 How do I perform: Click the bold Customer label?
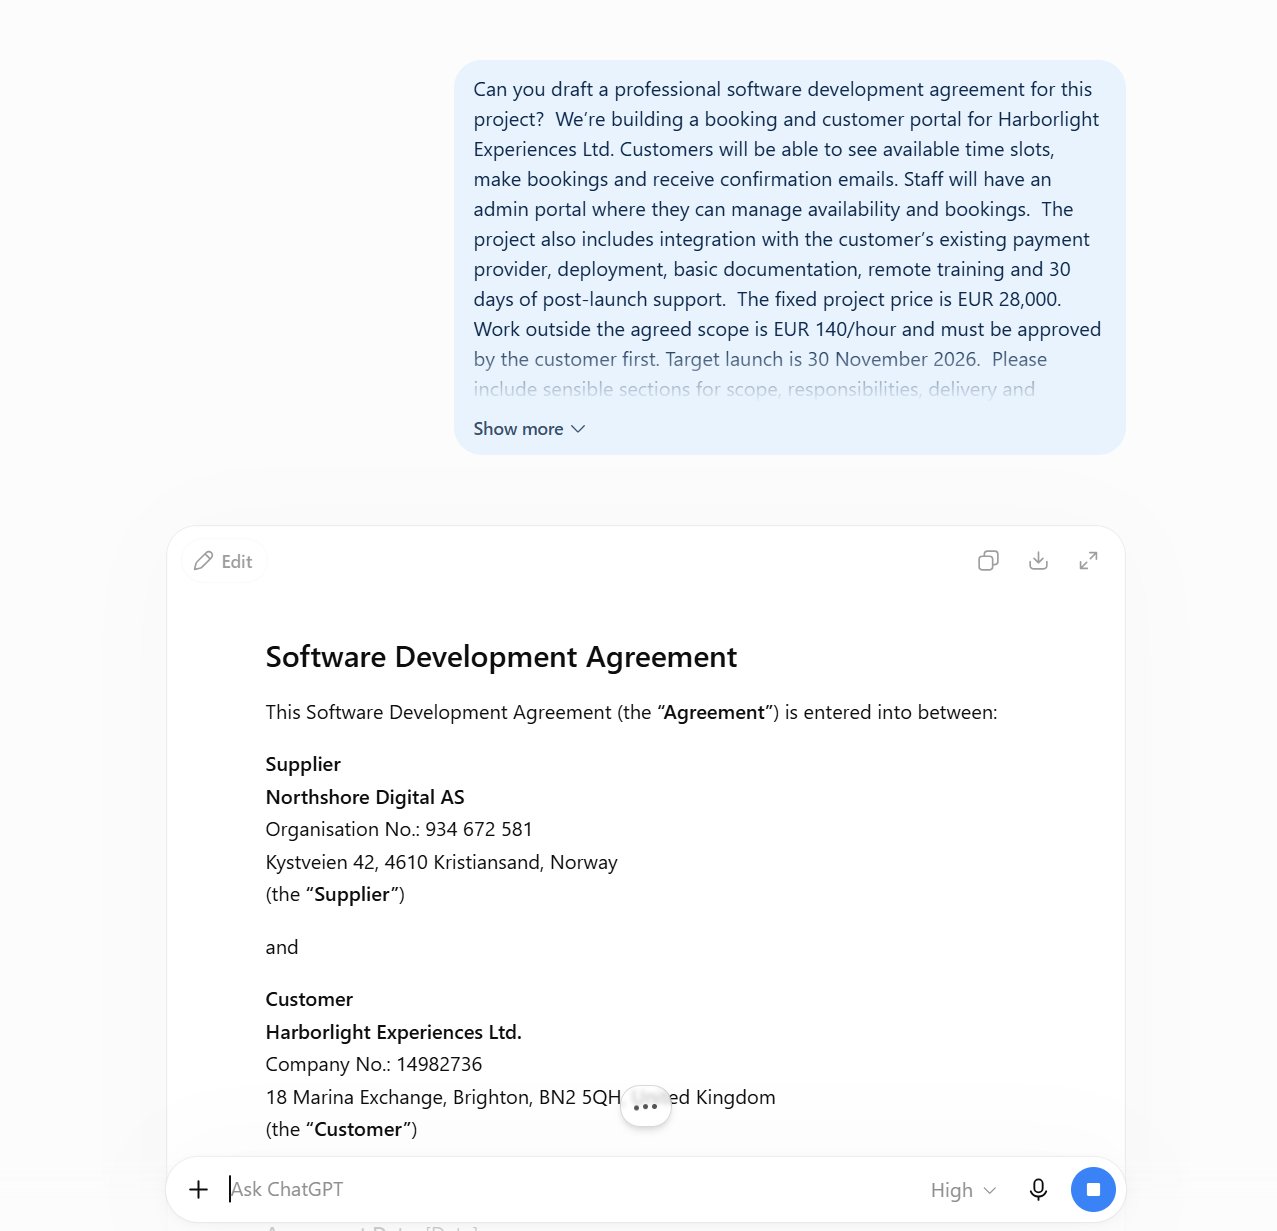point(309,999)
